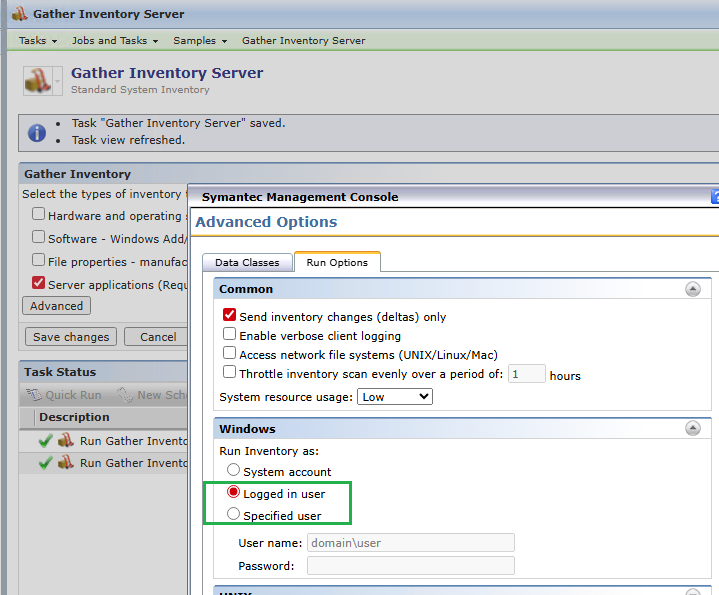Uncheck Server applications checkbox
This screenshot has width=719, height=595.
point(39,283)
